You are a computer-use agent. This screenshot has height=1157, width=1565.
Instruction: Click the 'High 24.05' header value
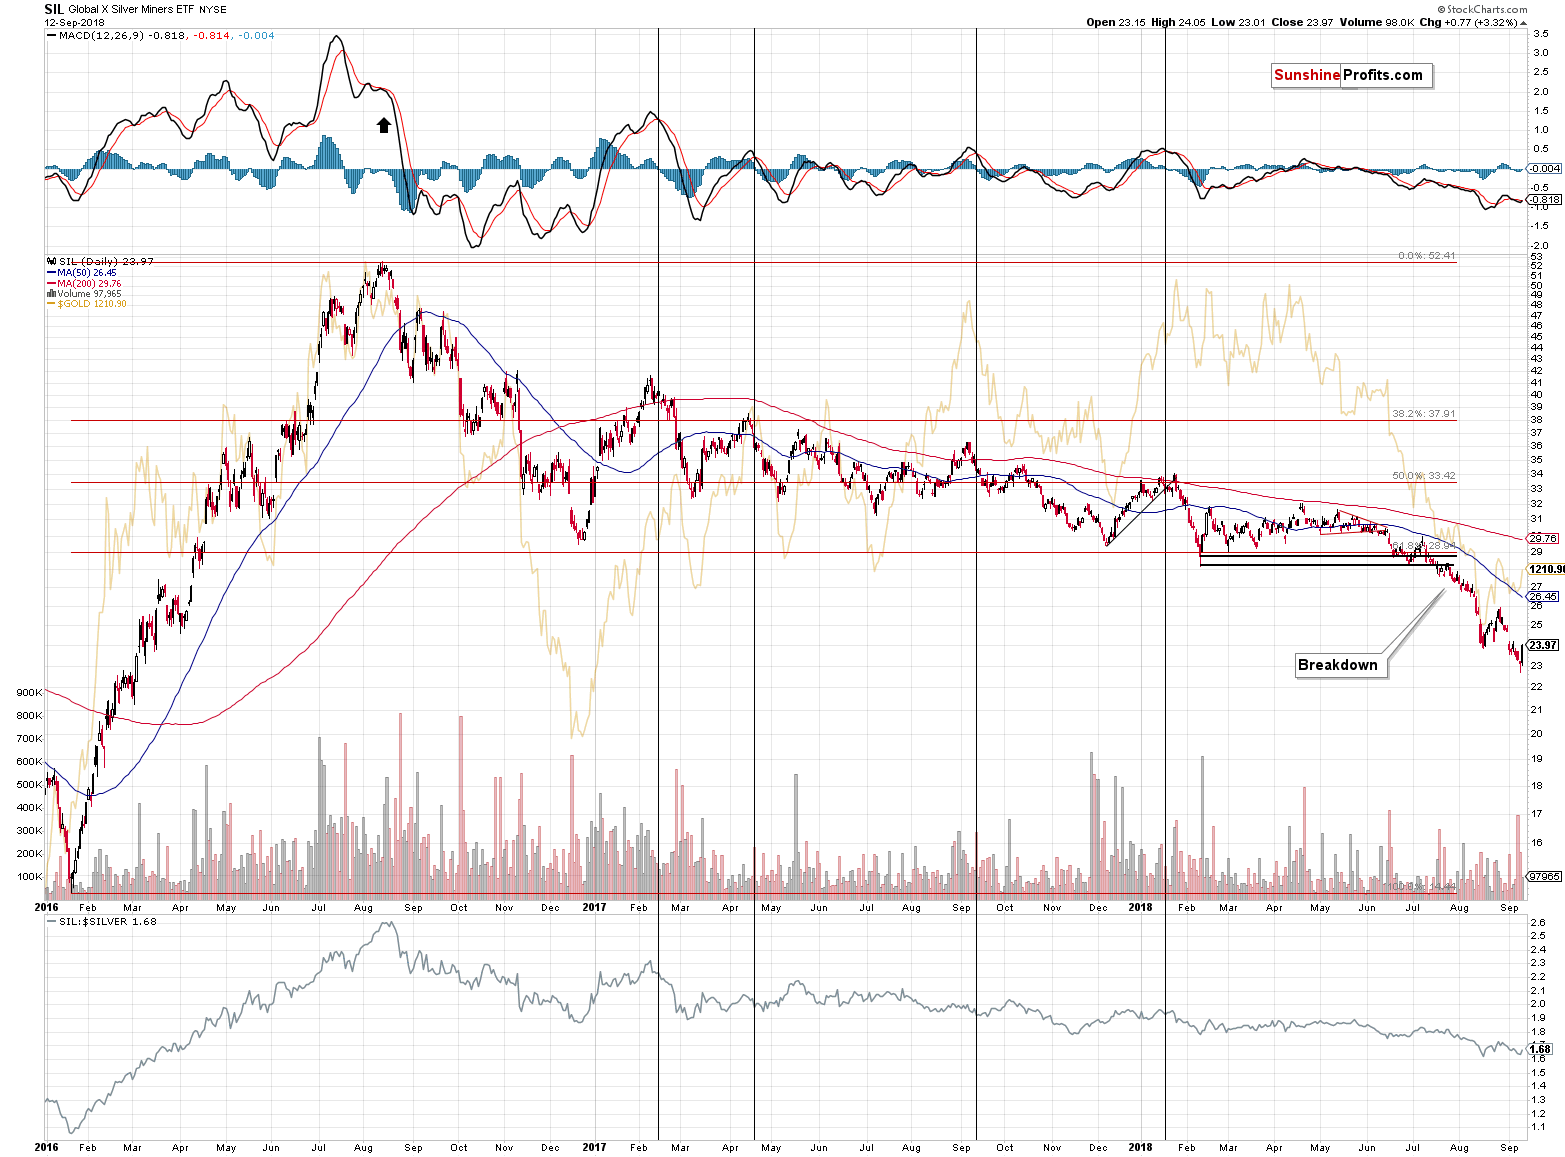coord(1178,22)
